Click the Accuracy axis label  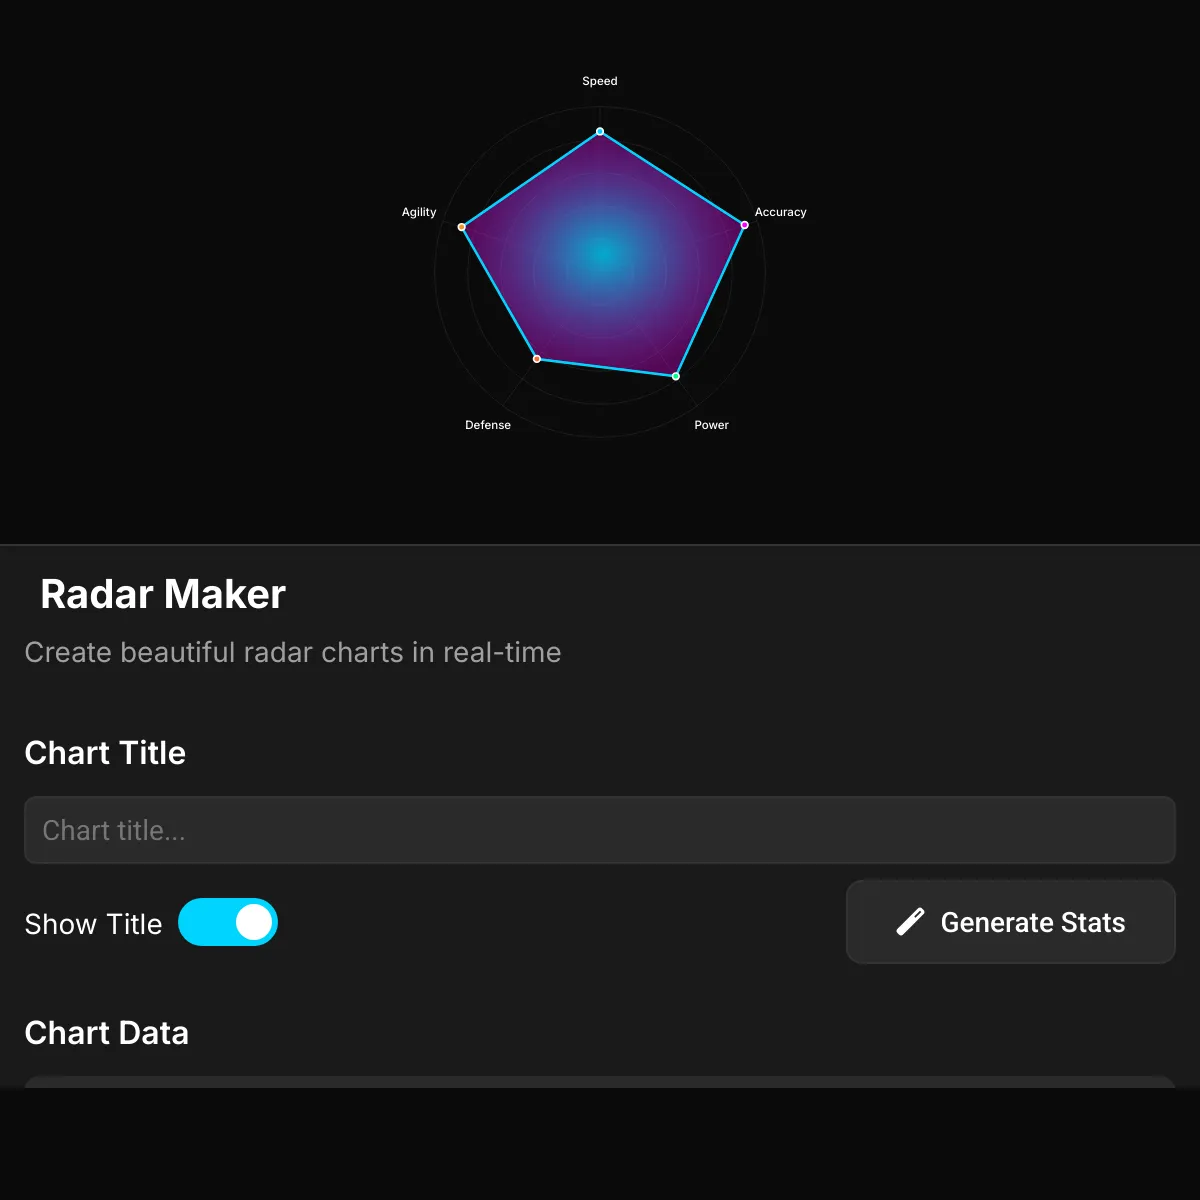coord(780,212)
